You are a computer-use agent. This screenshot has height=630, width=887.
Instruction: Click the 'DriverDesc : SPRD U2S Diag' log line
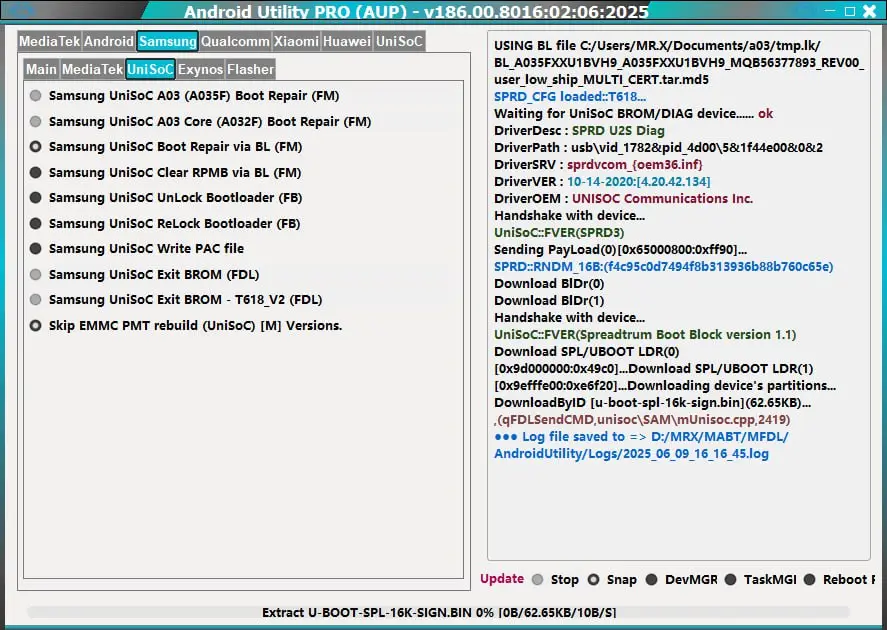click(579, 131)
